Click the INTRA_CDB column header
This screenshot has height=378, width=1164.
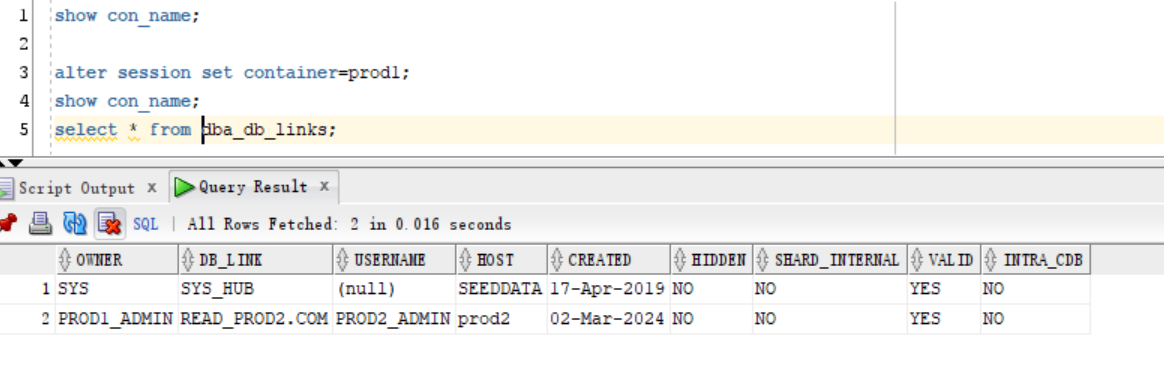[1036, 260]
